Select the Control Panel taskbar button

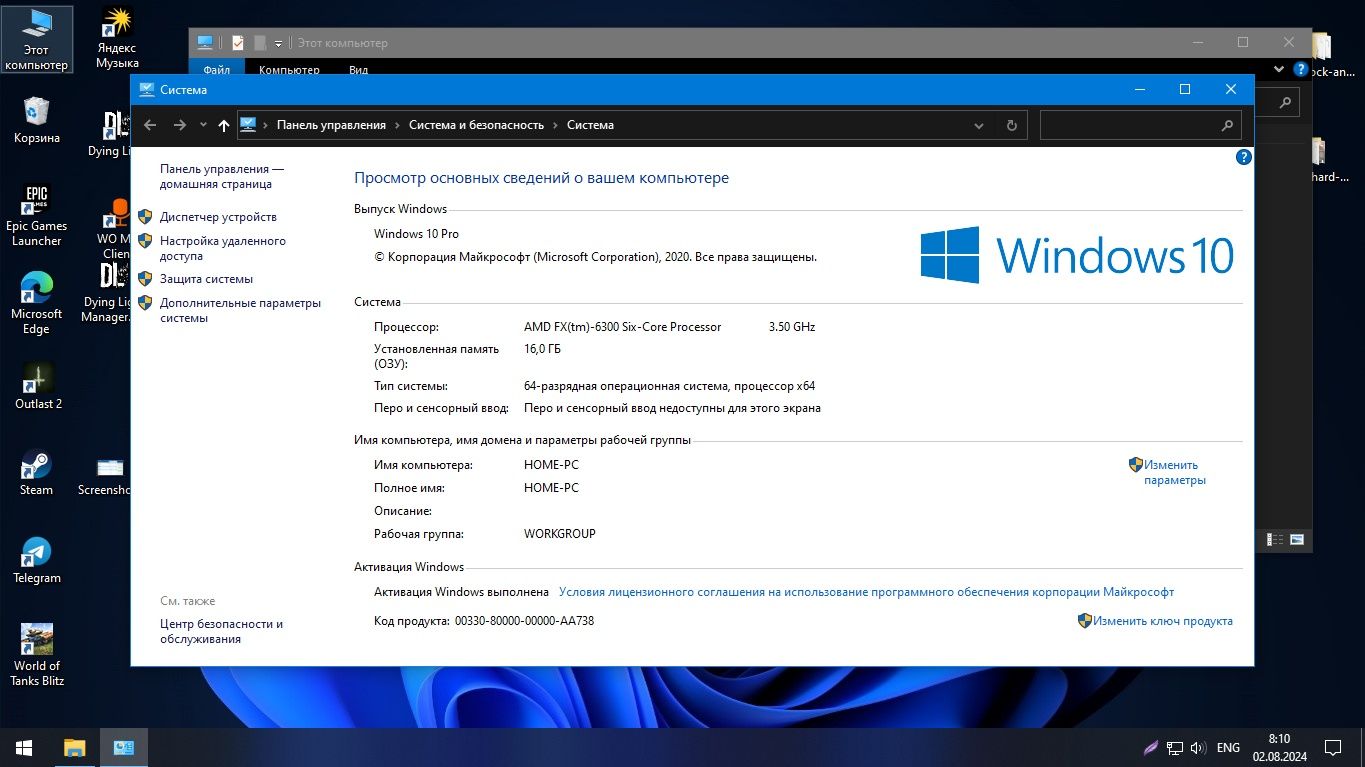coord(124,747)
